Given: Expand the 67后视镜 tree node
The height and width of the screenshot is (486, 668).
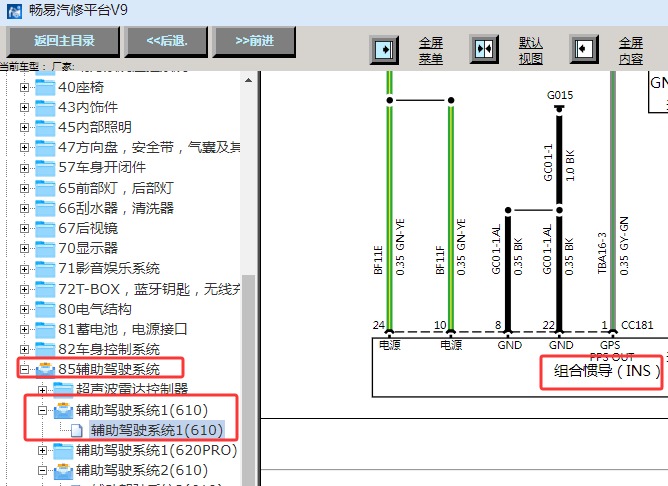Looking at the screenshot, I should pyautogui.click(x=24, y=228).
